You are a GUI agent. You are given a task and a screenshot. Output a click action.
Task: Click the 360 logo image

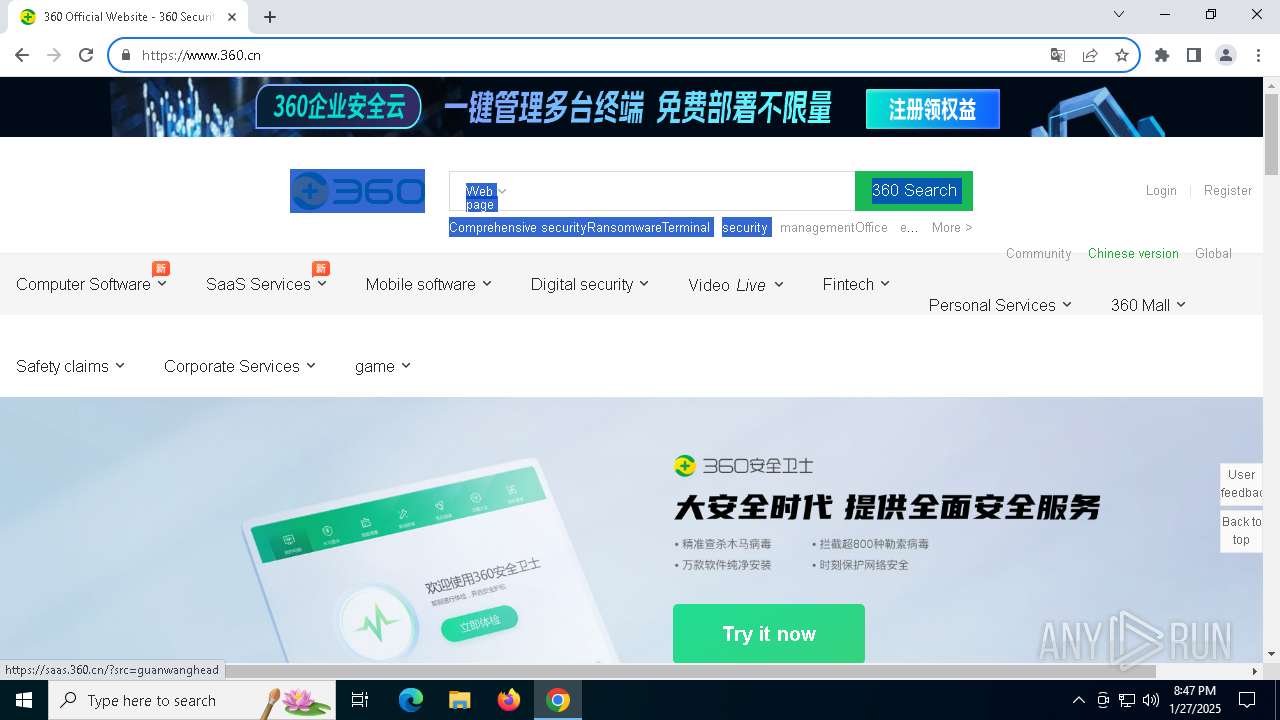(357, 191)
